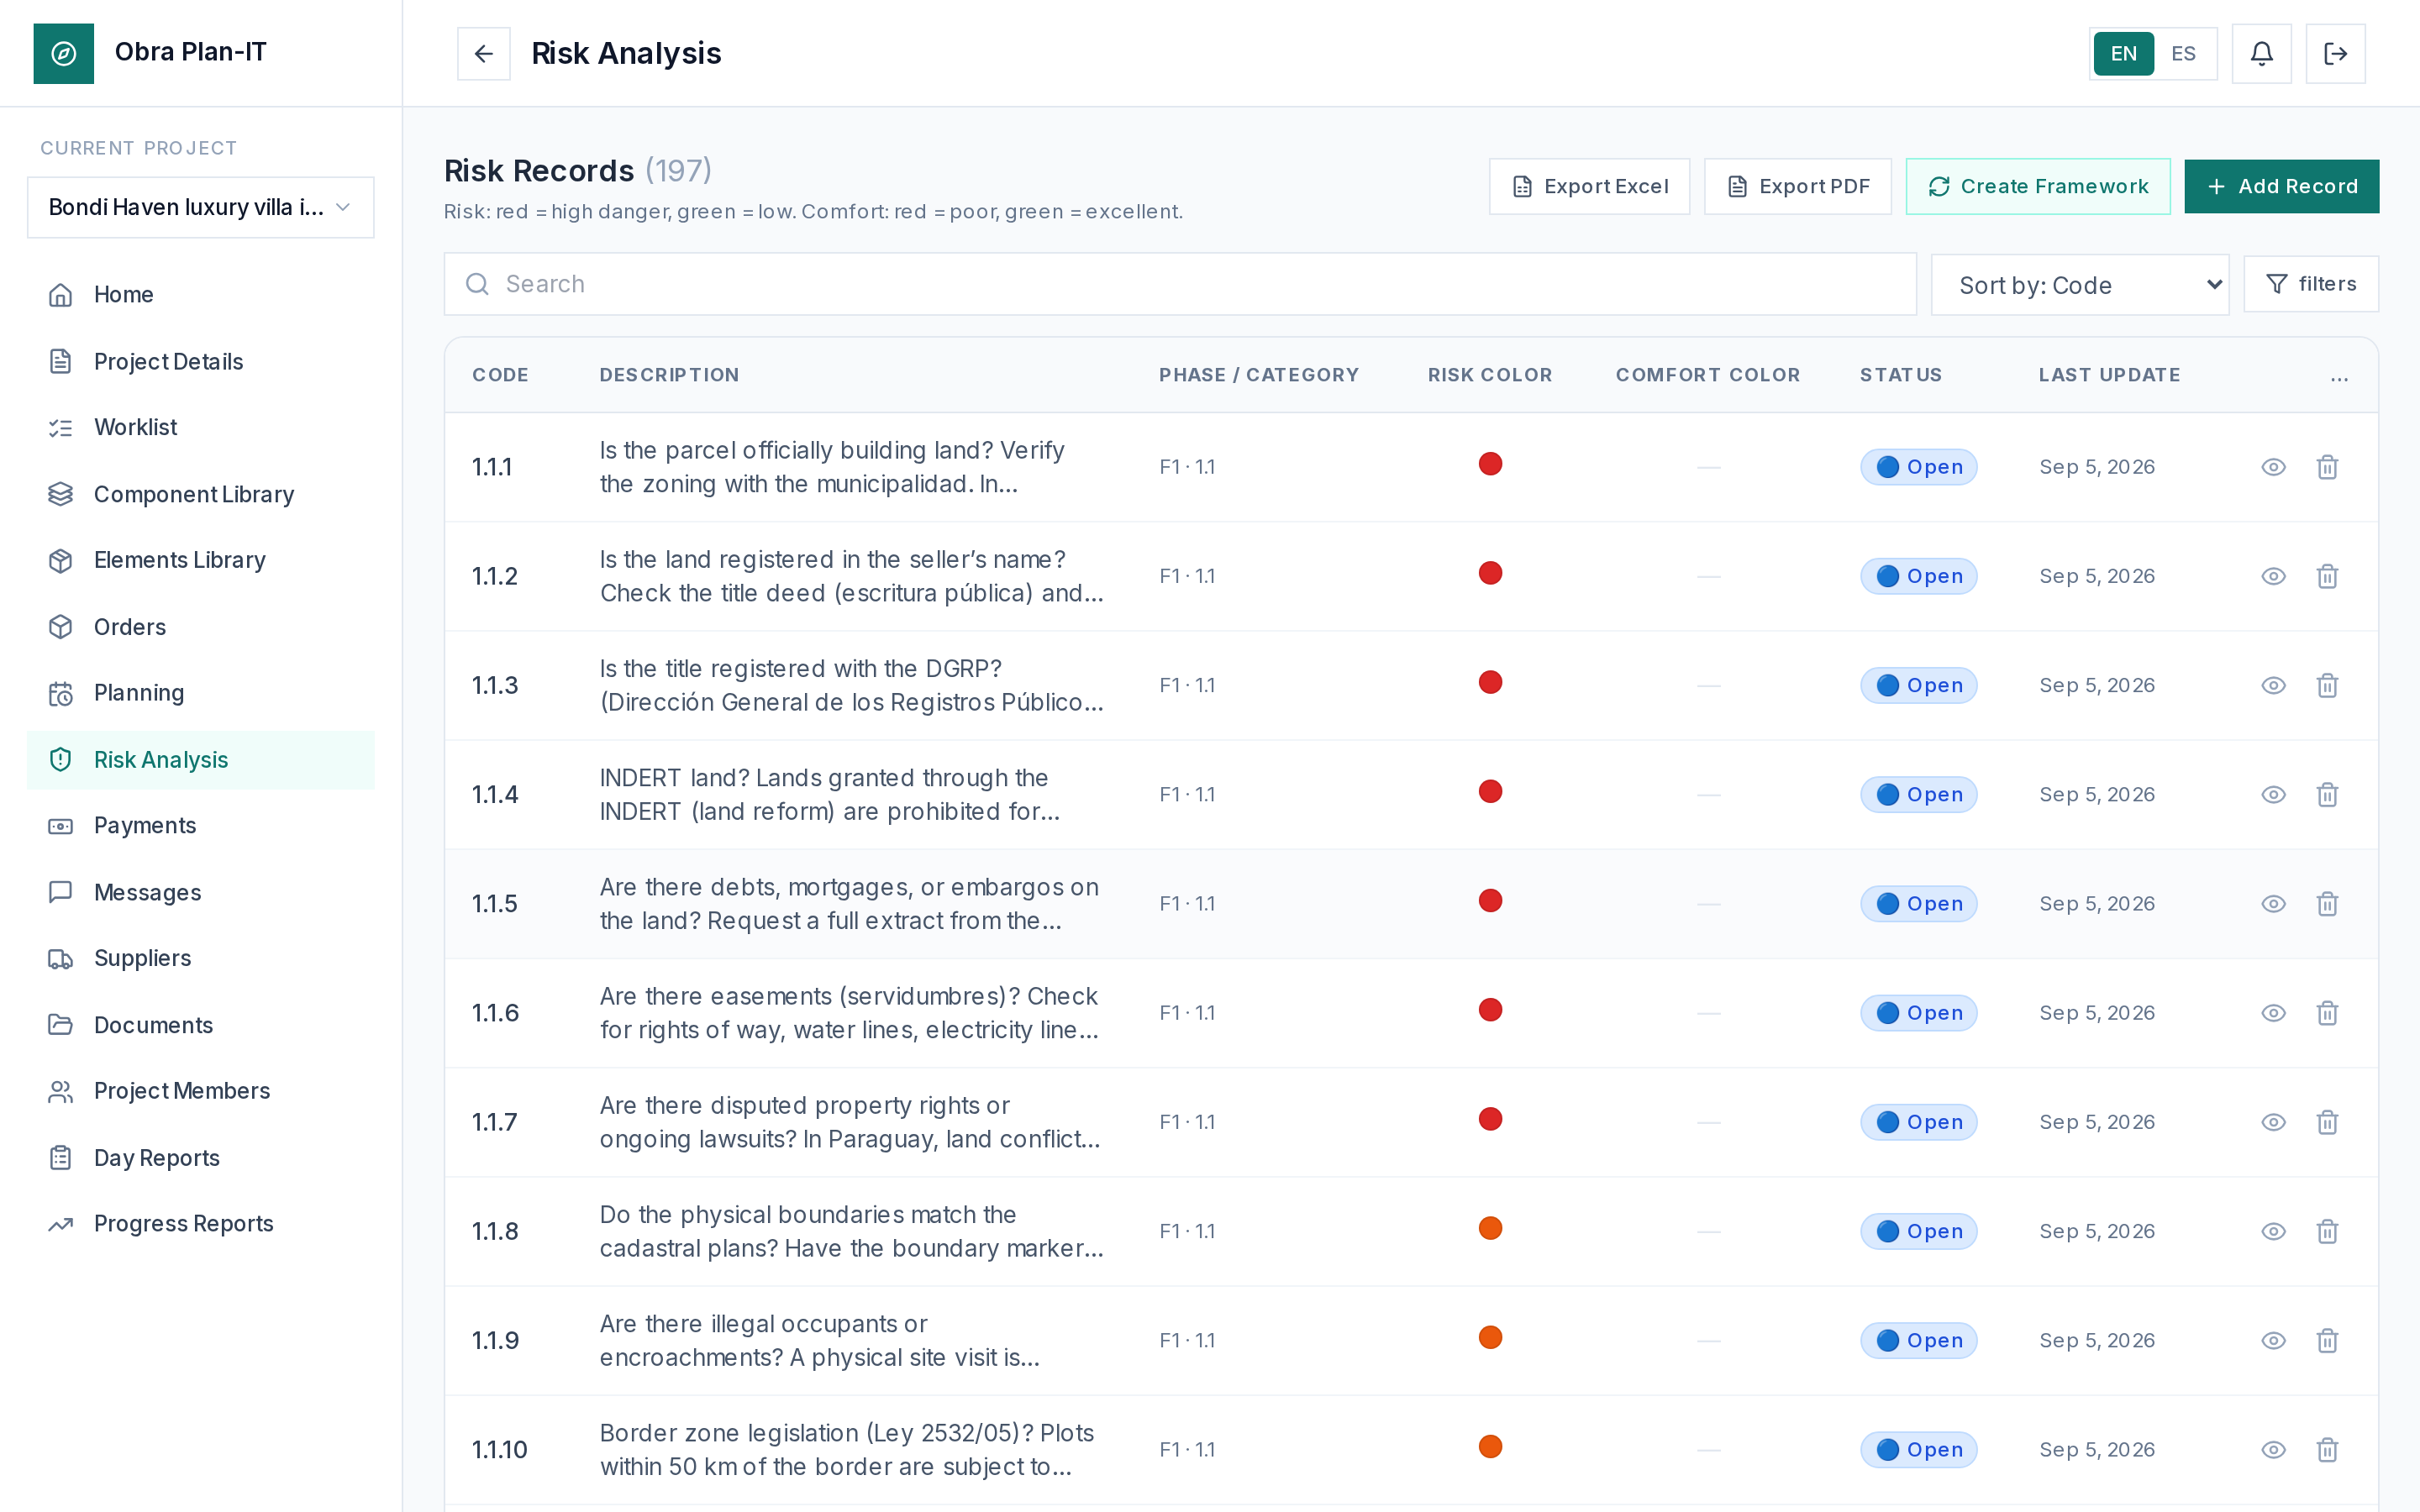Delete risk record 1.1.9
2420x1512 pixels.
pos(2327,1340)
